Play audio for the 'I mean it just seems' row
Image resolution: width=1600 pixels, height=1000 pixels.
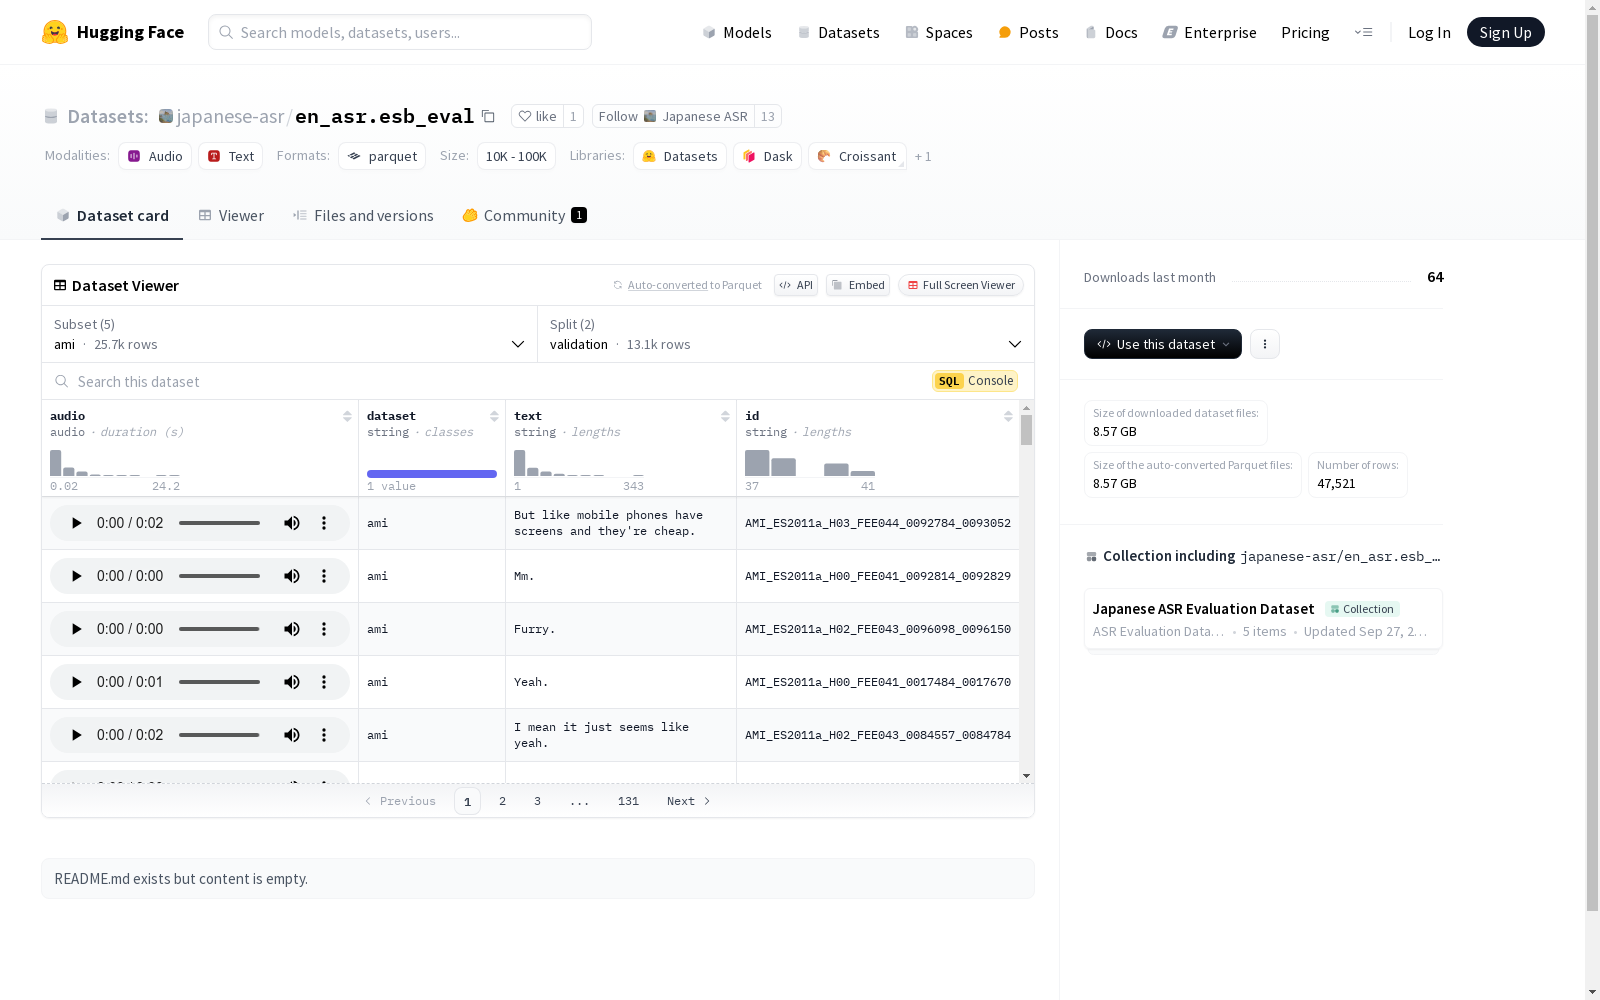tap(76, 735)
